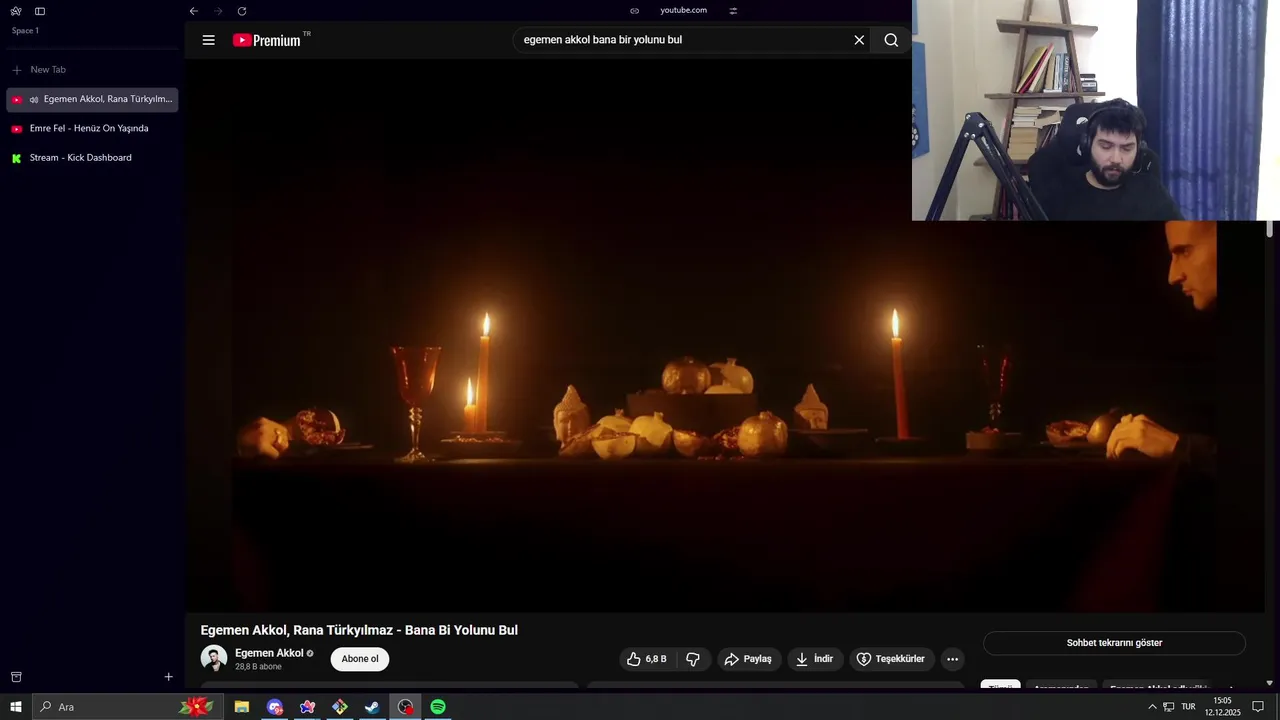Open the Windows Start menu

click(x=16, y=707)
